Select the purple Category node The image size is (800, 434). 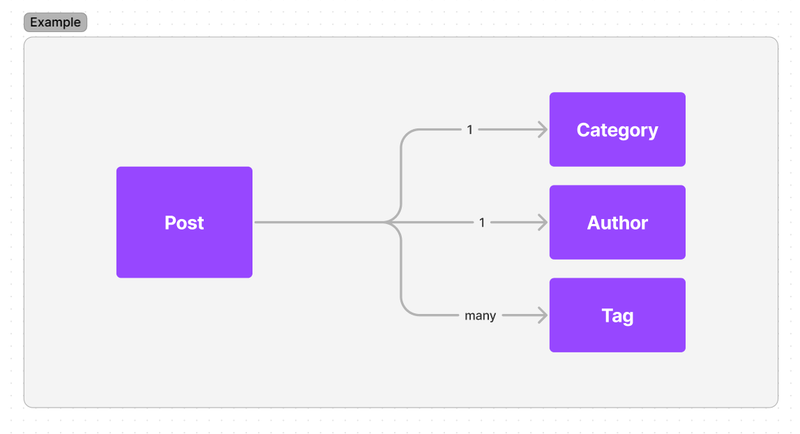[617, 130]
